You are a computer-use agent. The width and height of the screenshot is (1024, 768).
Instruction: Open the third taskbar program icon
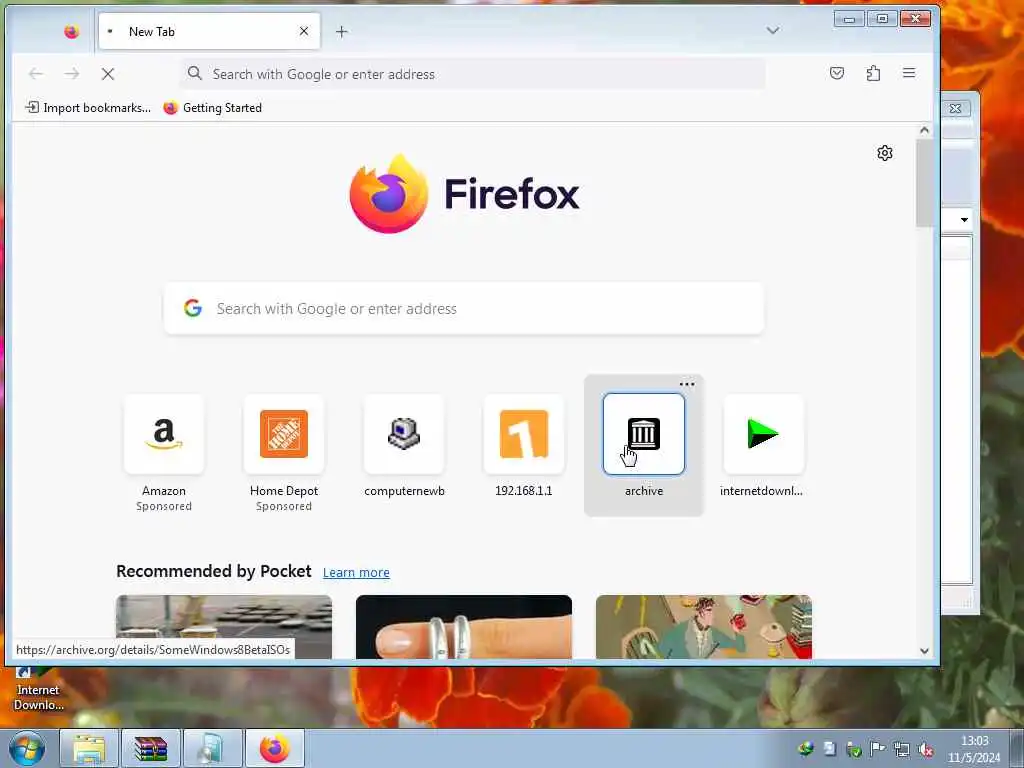click(x=213, y=748)
